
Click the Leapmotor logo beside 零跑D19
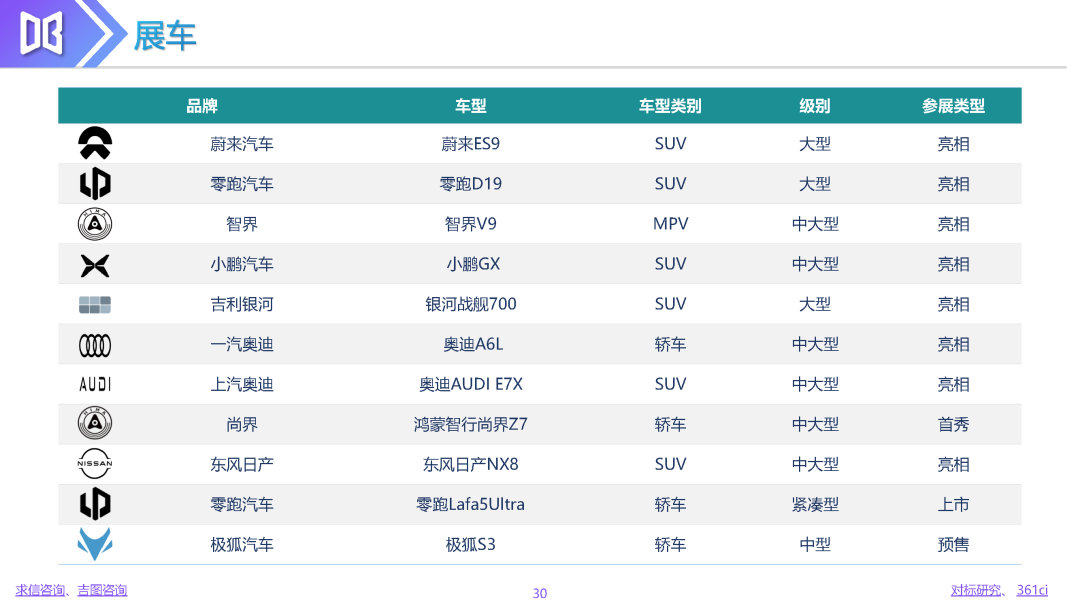coord(95,184)
